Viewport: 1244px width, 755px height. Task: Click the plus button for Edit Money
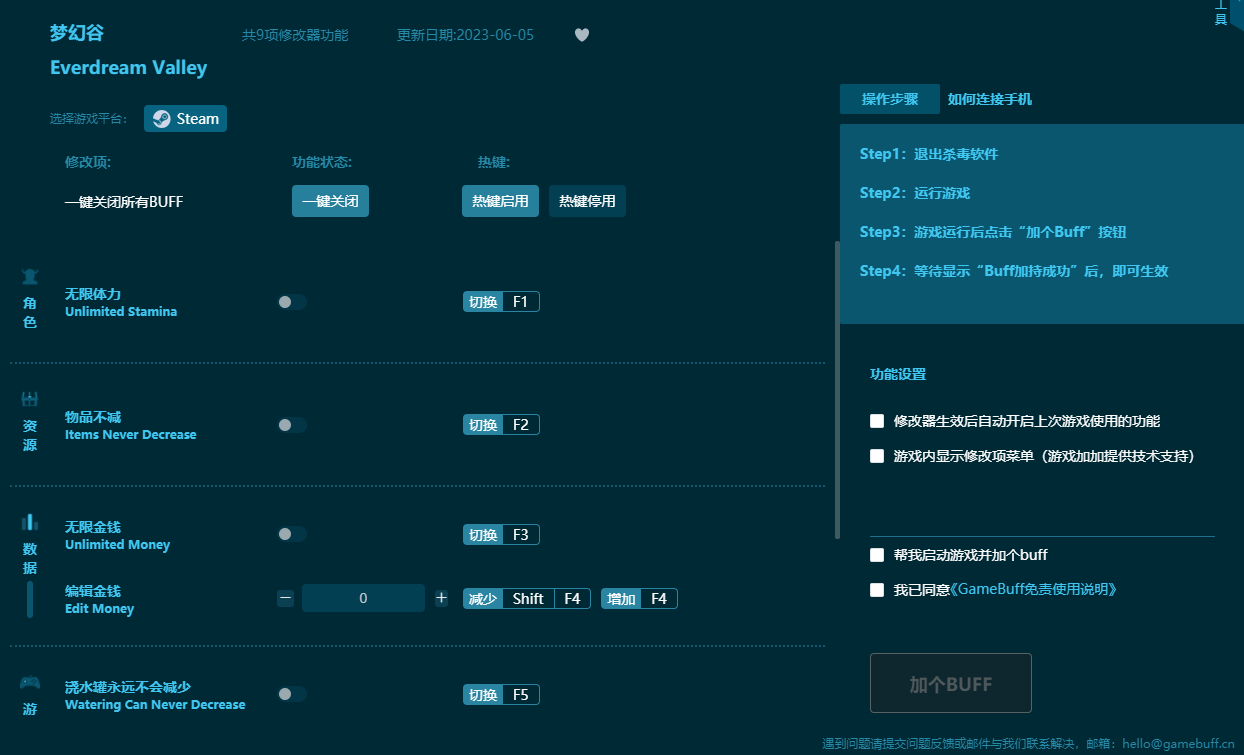coord(441,598)
